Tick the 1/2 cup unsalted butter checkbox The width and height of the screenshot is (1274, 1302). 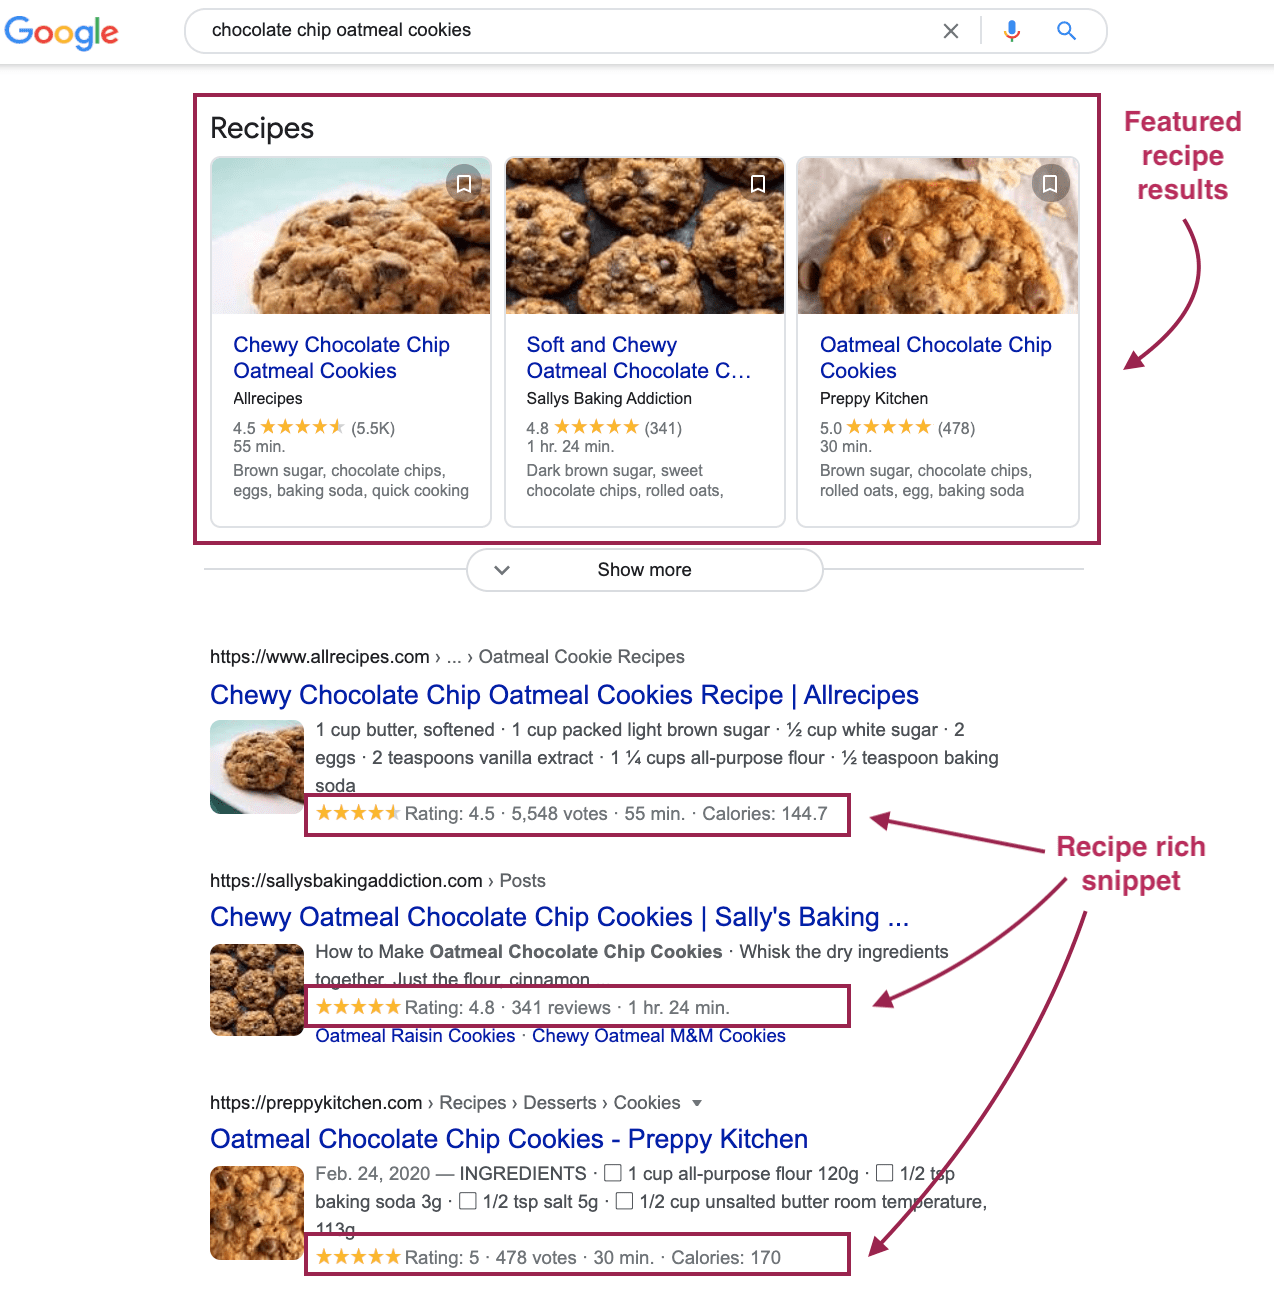click(624, 1200)
